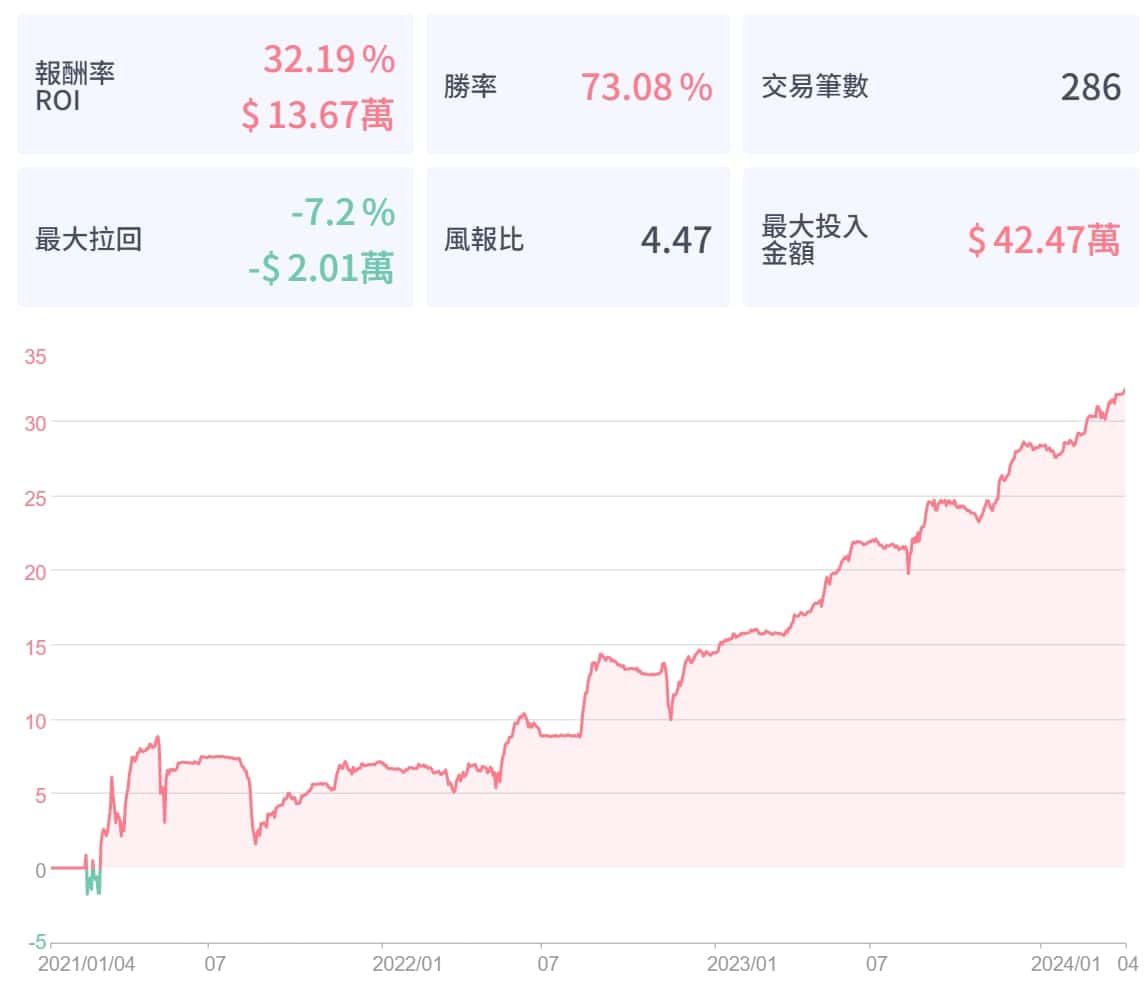Click the 最大拉回 label
Image resolution: width=1146 pixels, height=984 pixels.
(x=88, y=240)
